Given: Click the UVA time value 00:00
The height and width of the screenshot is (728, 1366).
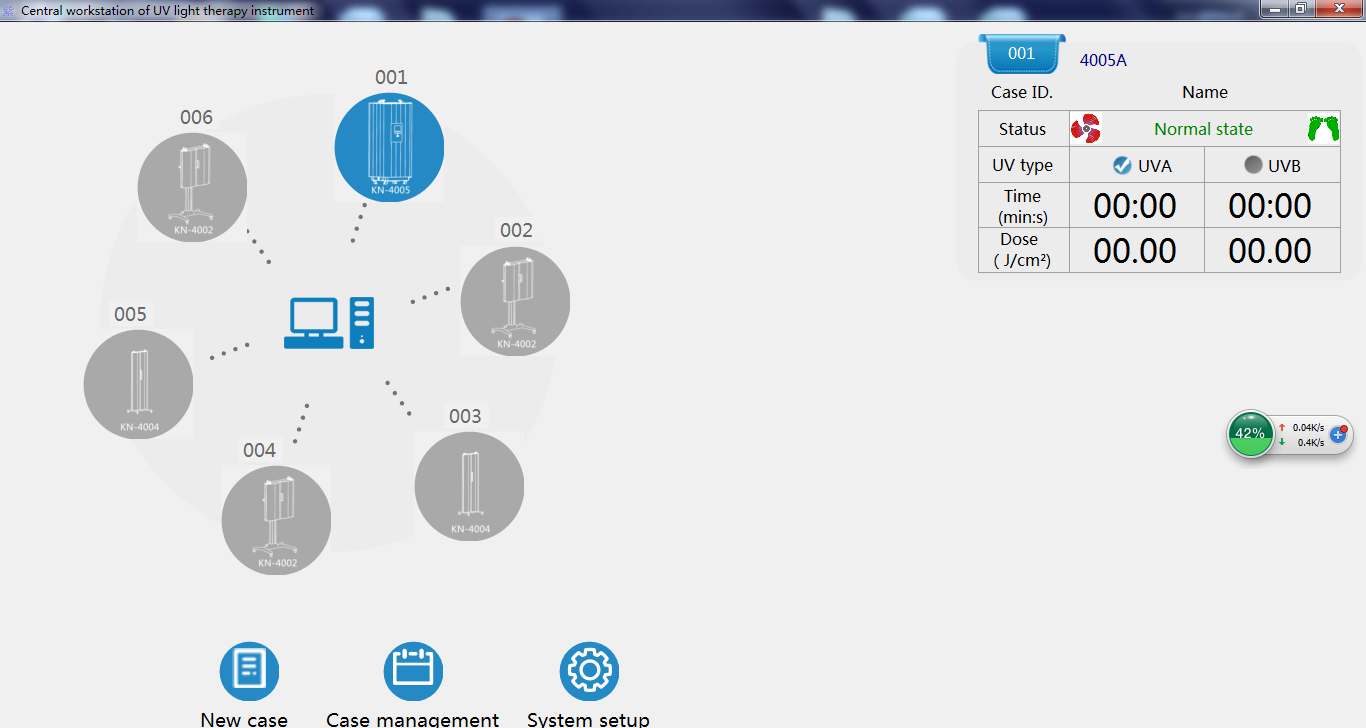Looking at the screenshot, I should pyautogui.click(x=1135, y=206).
